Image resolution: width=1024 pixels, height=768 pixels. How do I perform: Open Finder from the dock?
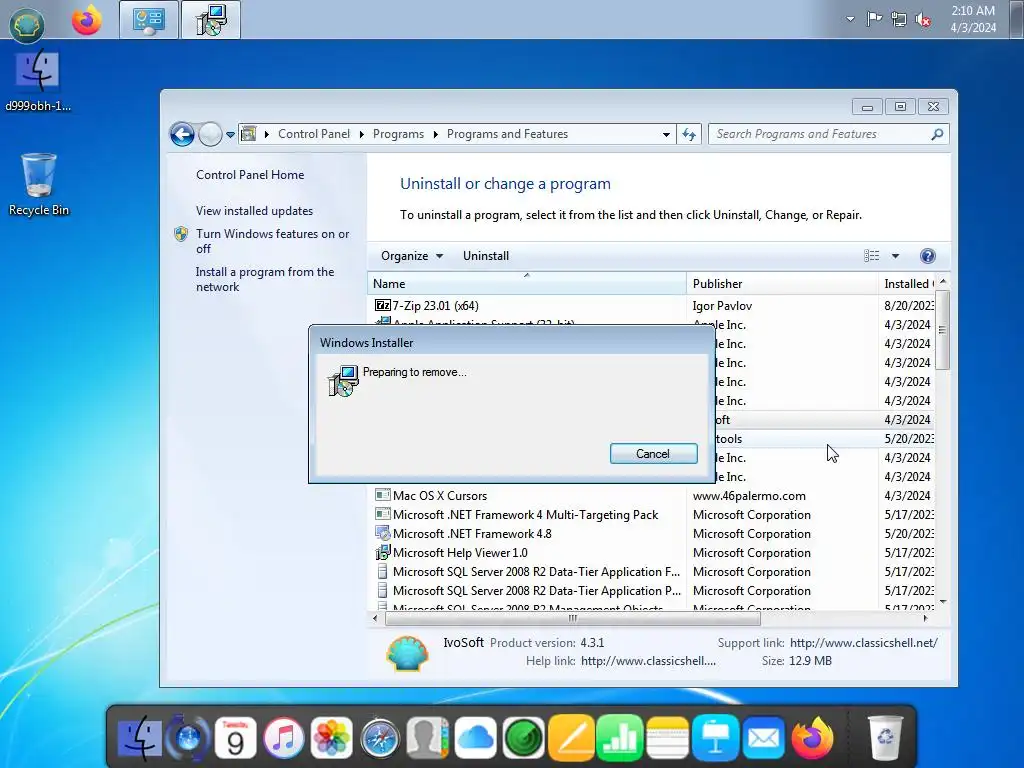pos(140,739)
